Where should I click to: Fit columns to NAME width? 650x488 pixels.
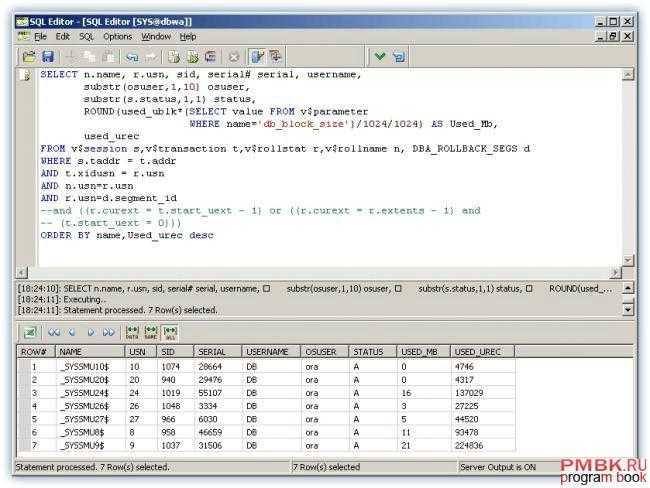tap(151, 332)
